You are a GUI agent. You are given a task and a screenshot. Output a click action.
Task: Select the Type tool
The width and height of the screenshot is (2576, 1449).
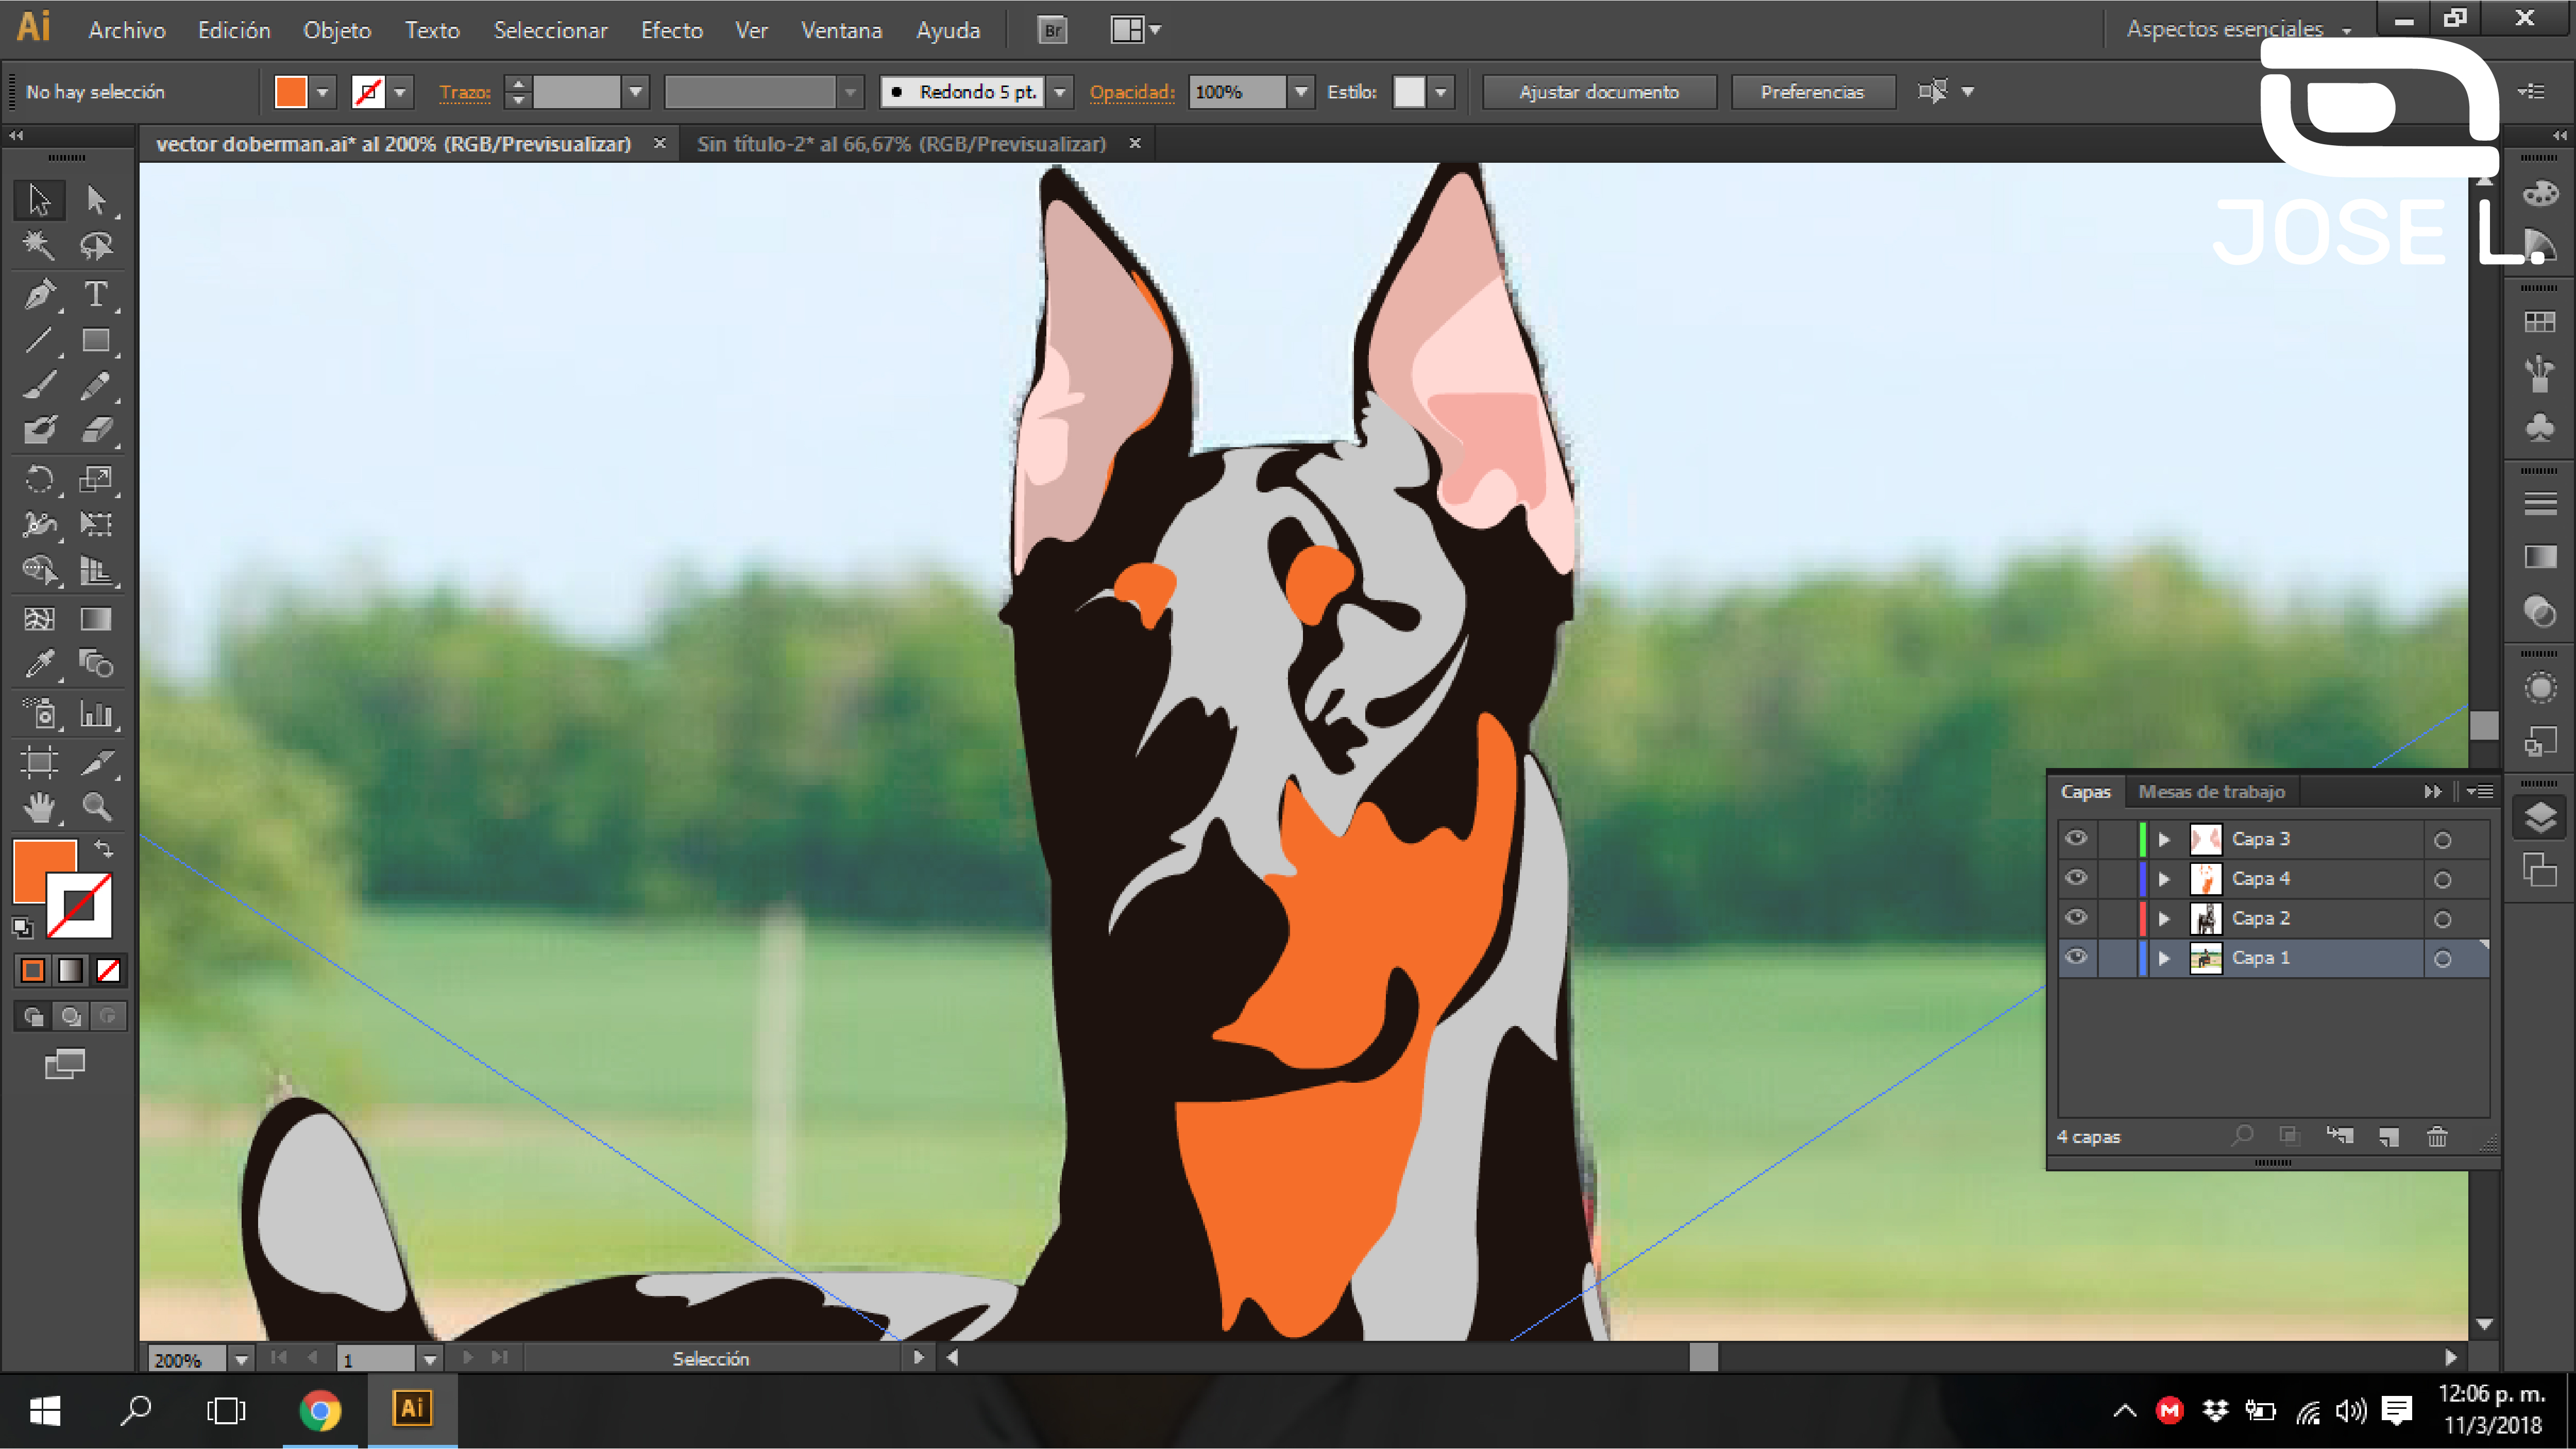[x=96, y=294]
